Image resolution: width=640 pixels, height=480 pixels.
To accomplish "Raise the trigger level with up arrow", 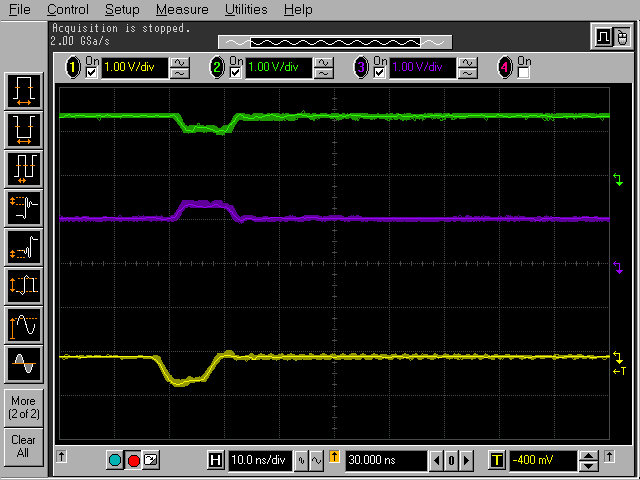I will point(589,456).
